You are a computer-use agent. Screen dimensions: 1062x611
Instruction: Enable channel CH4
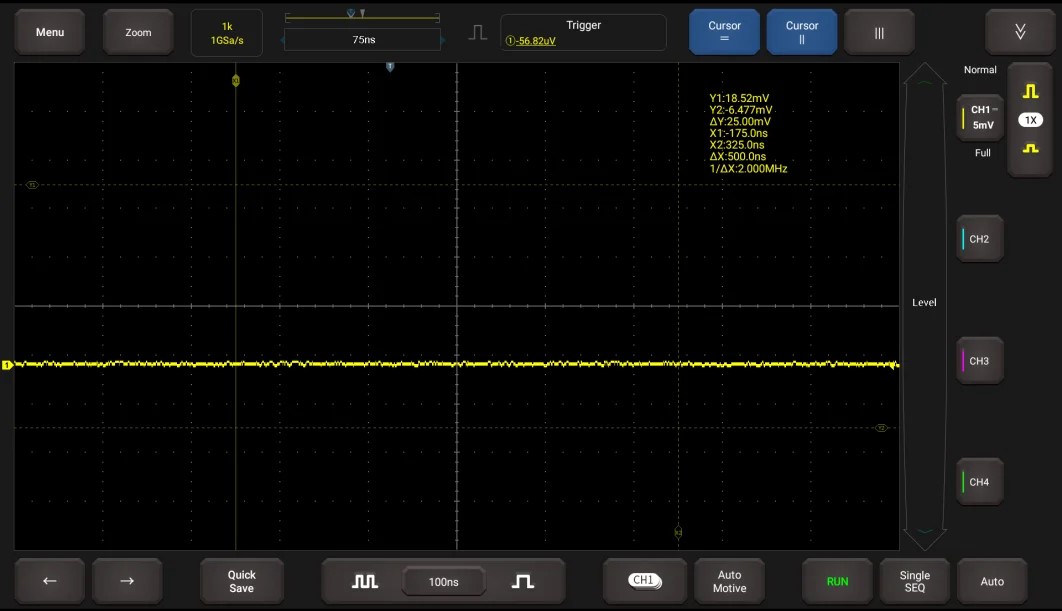(x=979, y=482)
